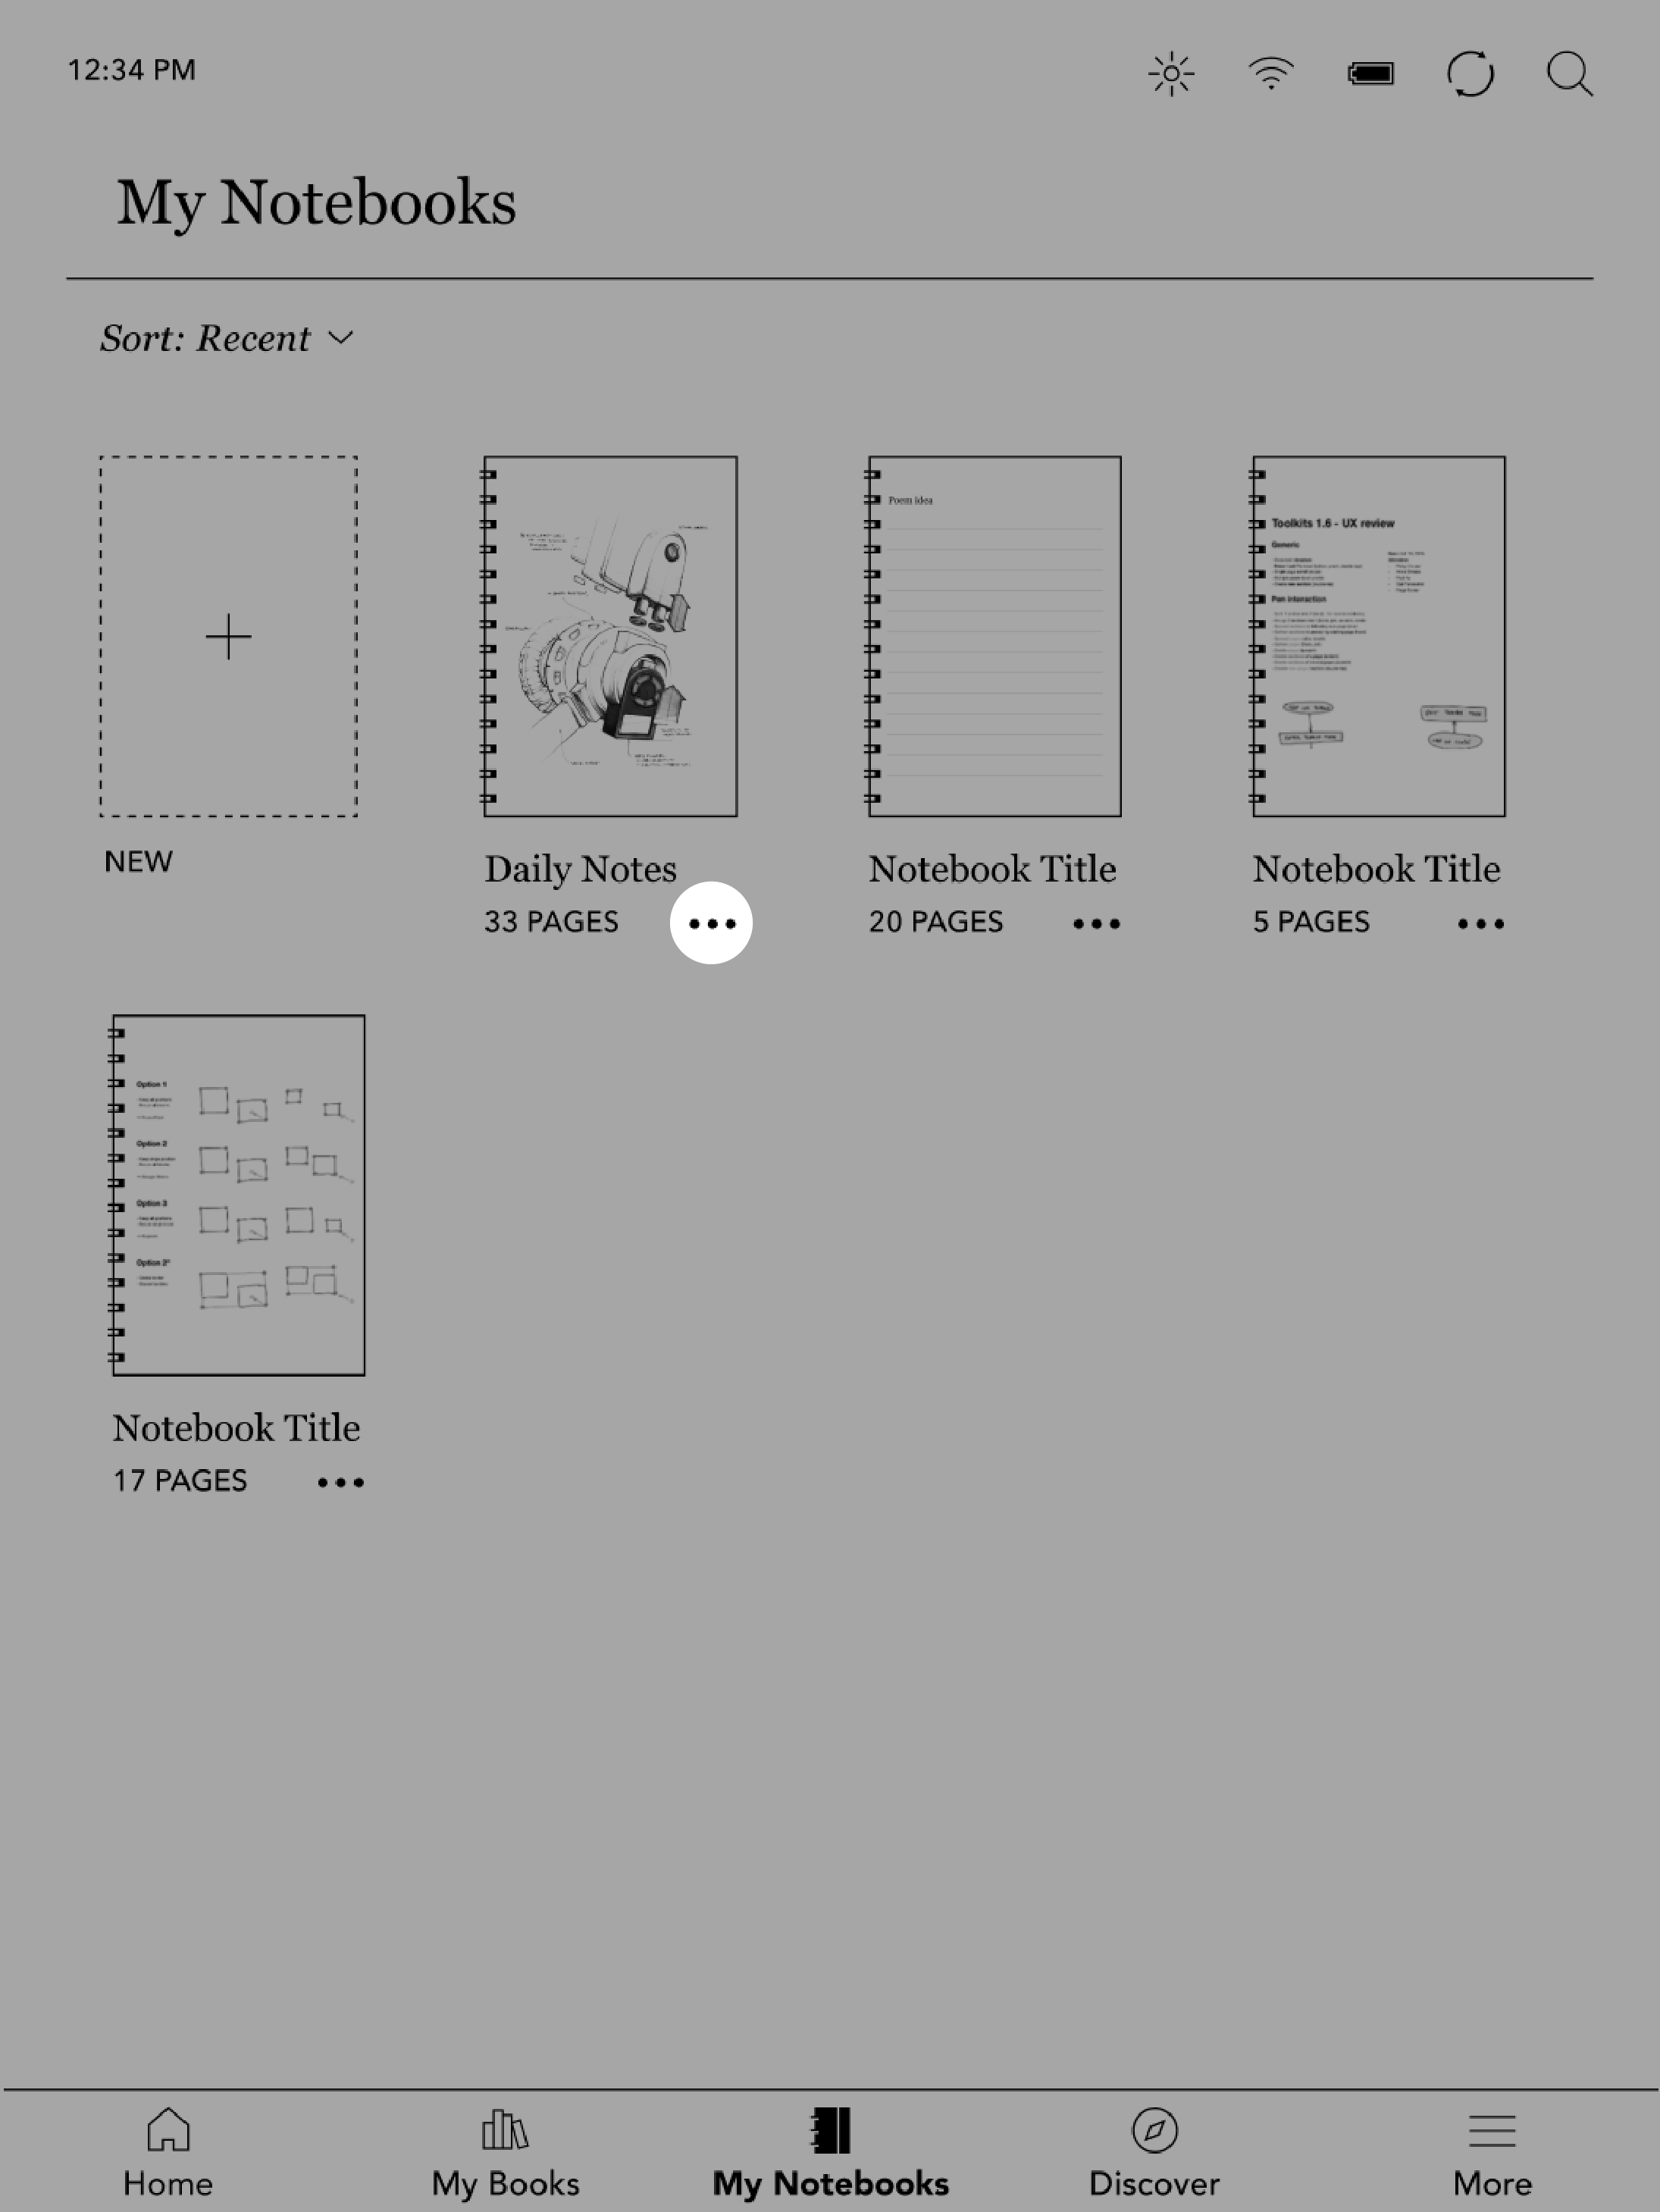Expand sort order dropdown
Image resolution: width=1660 pixels, height=2212 pixels.
click(227, 338)
